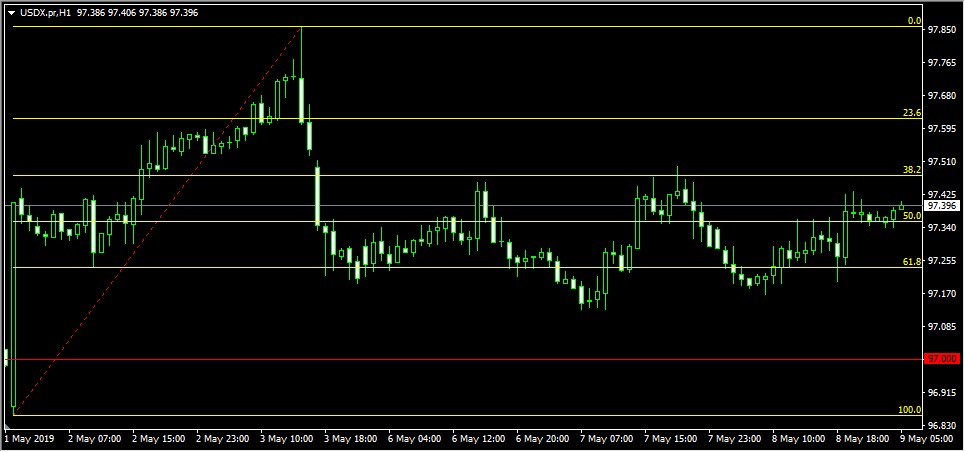The width and height of the screenshot is (965, 452).
Task: Select the 38.2 Fibonacci level label
Action: (912, 170)
